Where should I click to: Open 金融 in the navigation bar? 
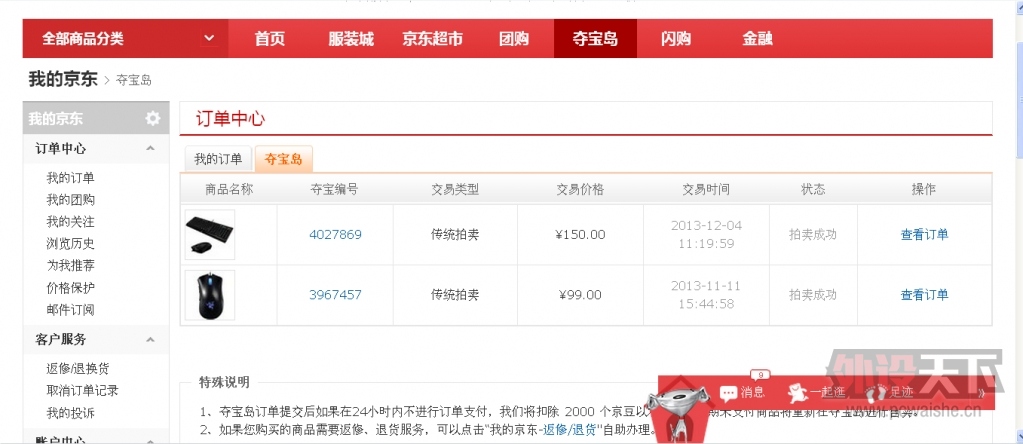(x=757, y=39)
